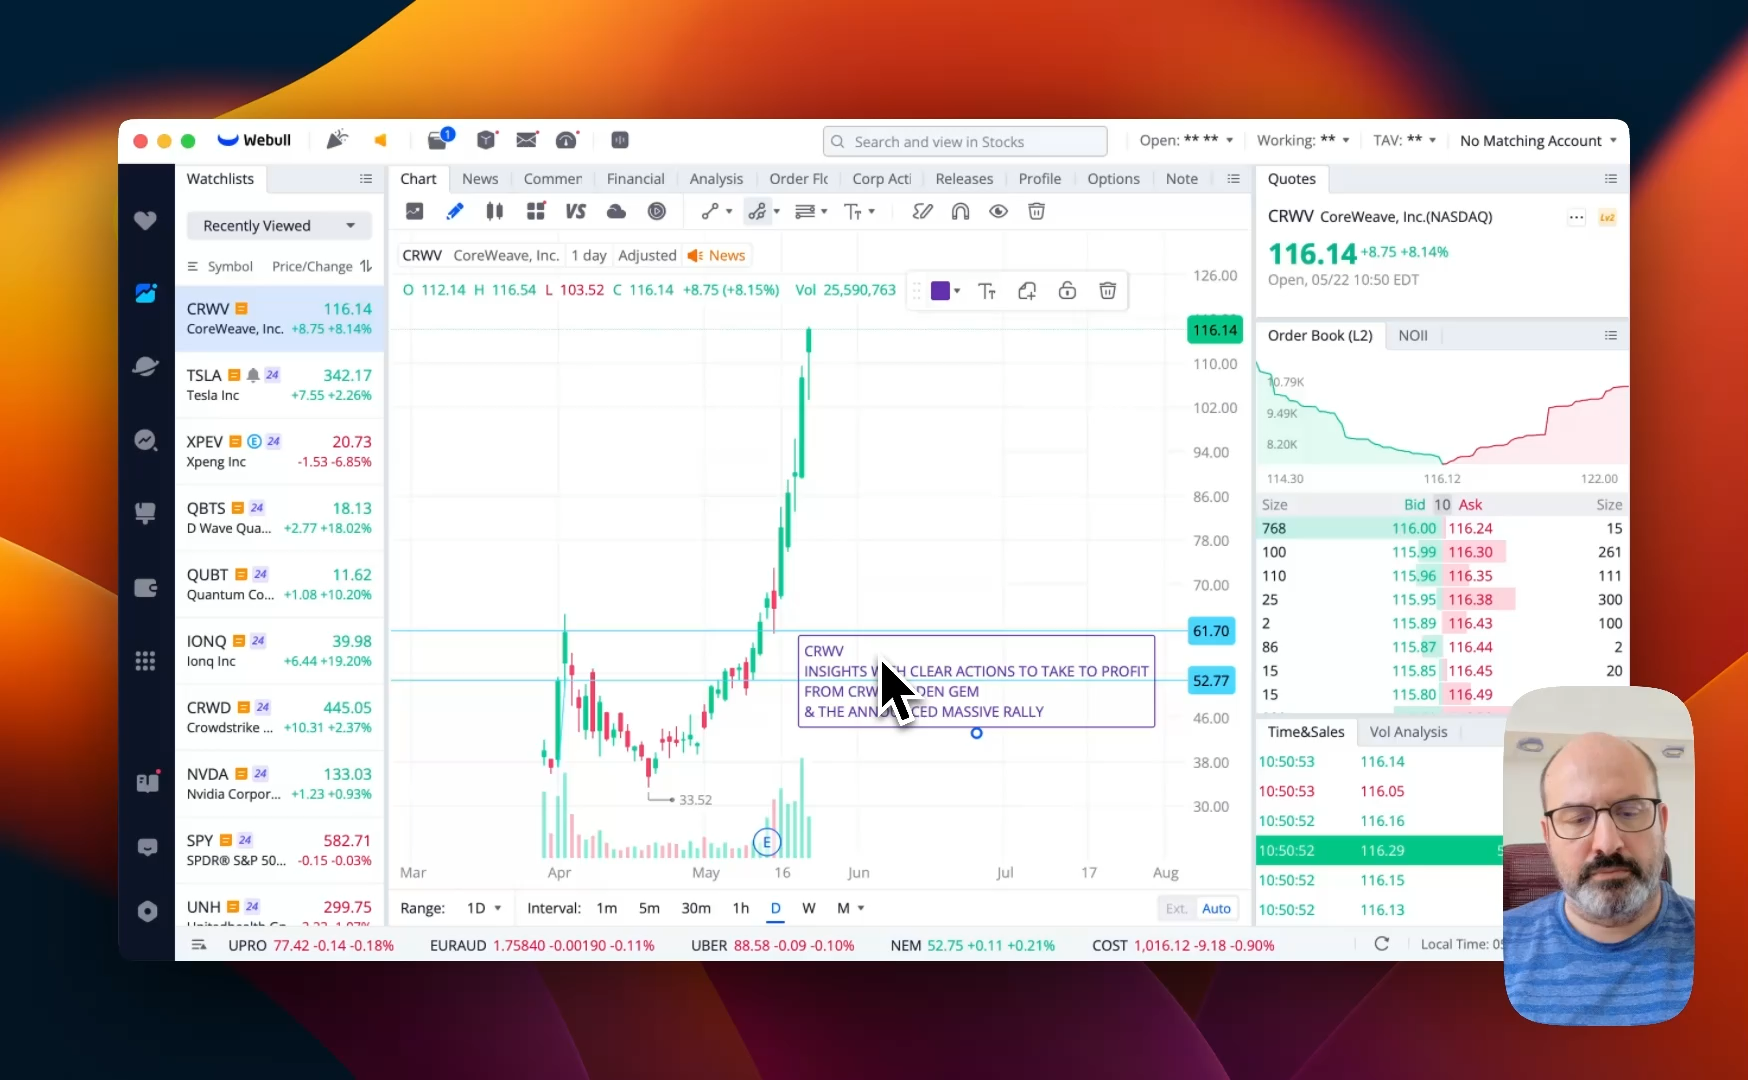Screen dimensions: 1748x1080
Task: Click the refresh icon in status bar
Action: (1381, 944)
